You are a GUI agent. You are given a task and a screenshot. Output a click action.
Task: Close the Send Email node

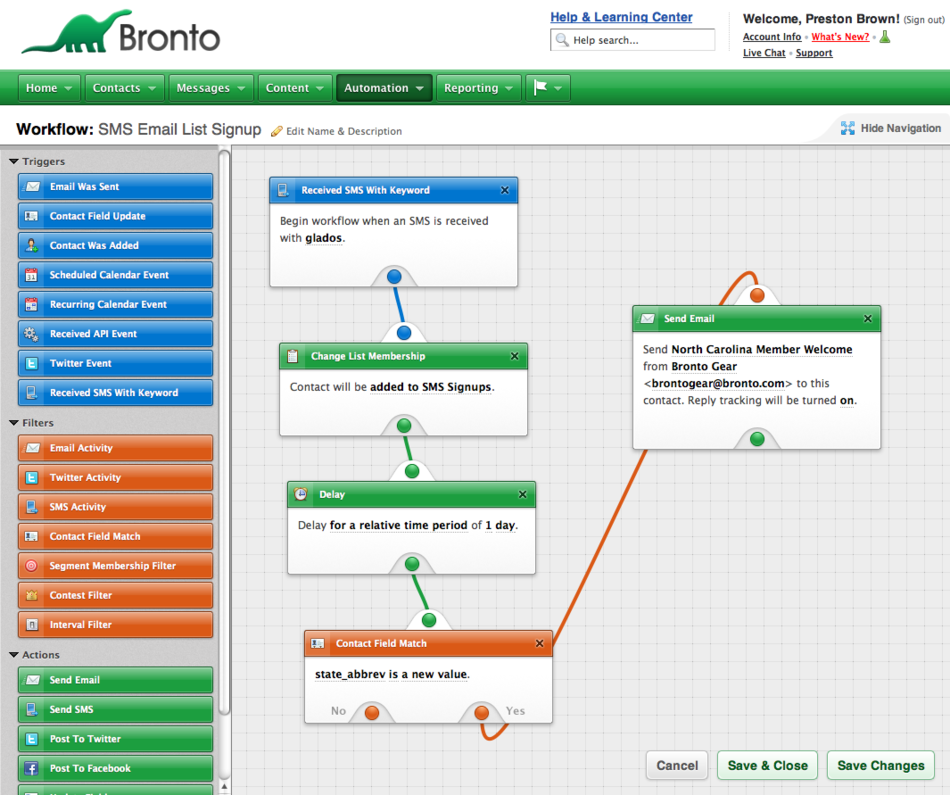click(x=868, y=319)
